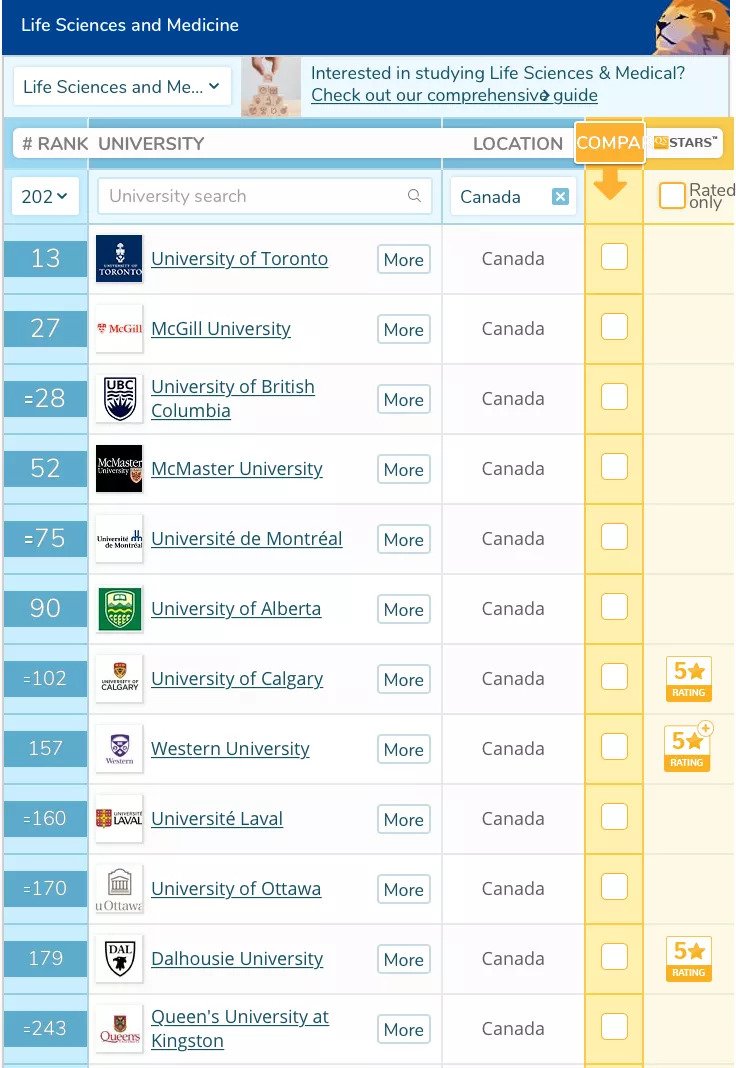Tick compare checkbox for University of Toronto
Viewport: 736px width, 1068px height.
[614, 257]
